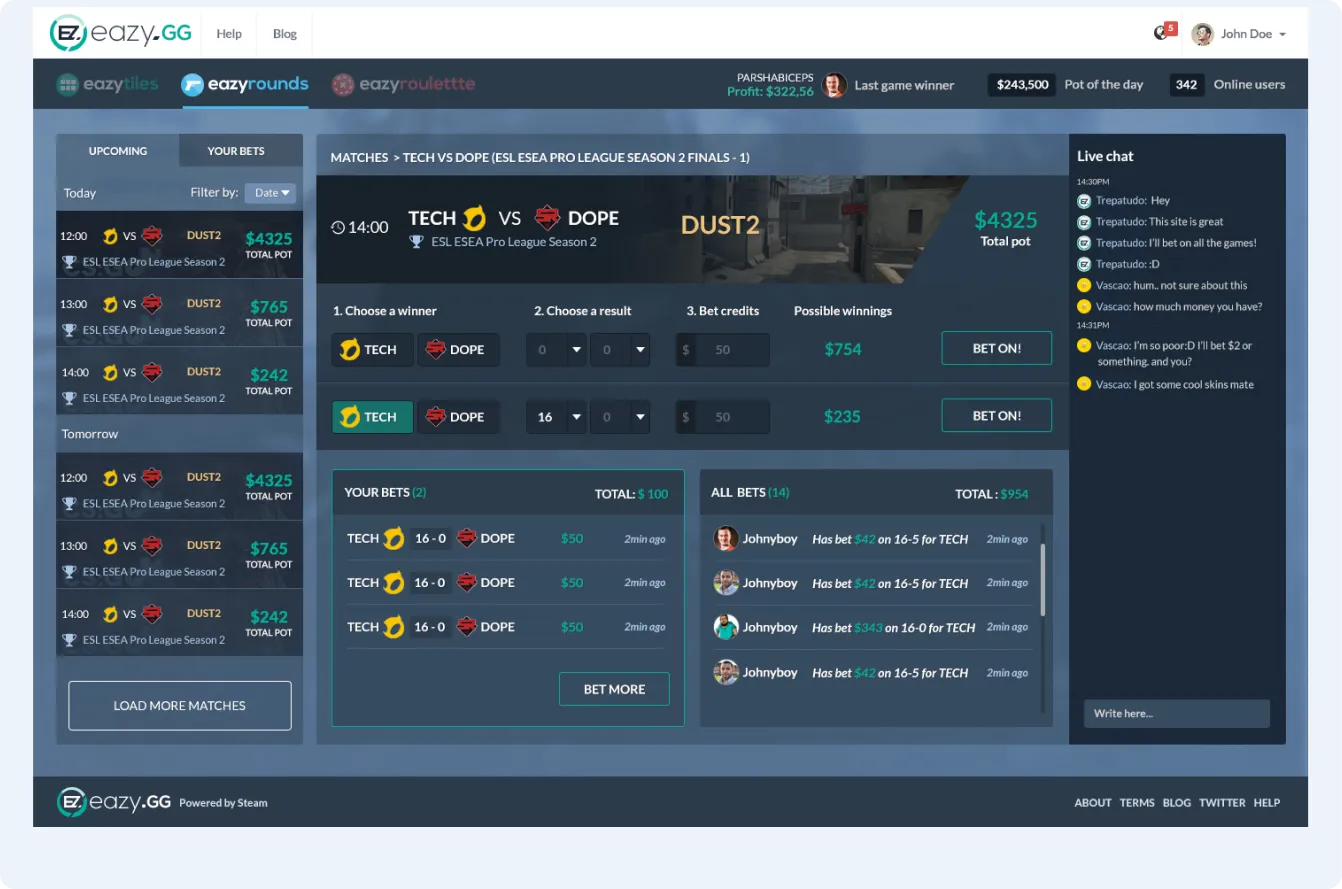The image size is (1342, 889).
Task: Click the trophy icon under TECH vs DOPE banner
Action: click(x=417, y=242)
